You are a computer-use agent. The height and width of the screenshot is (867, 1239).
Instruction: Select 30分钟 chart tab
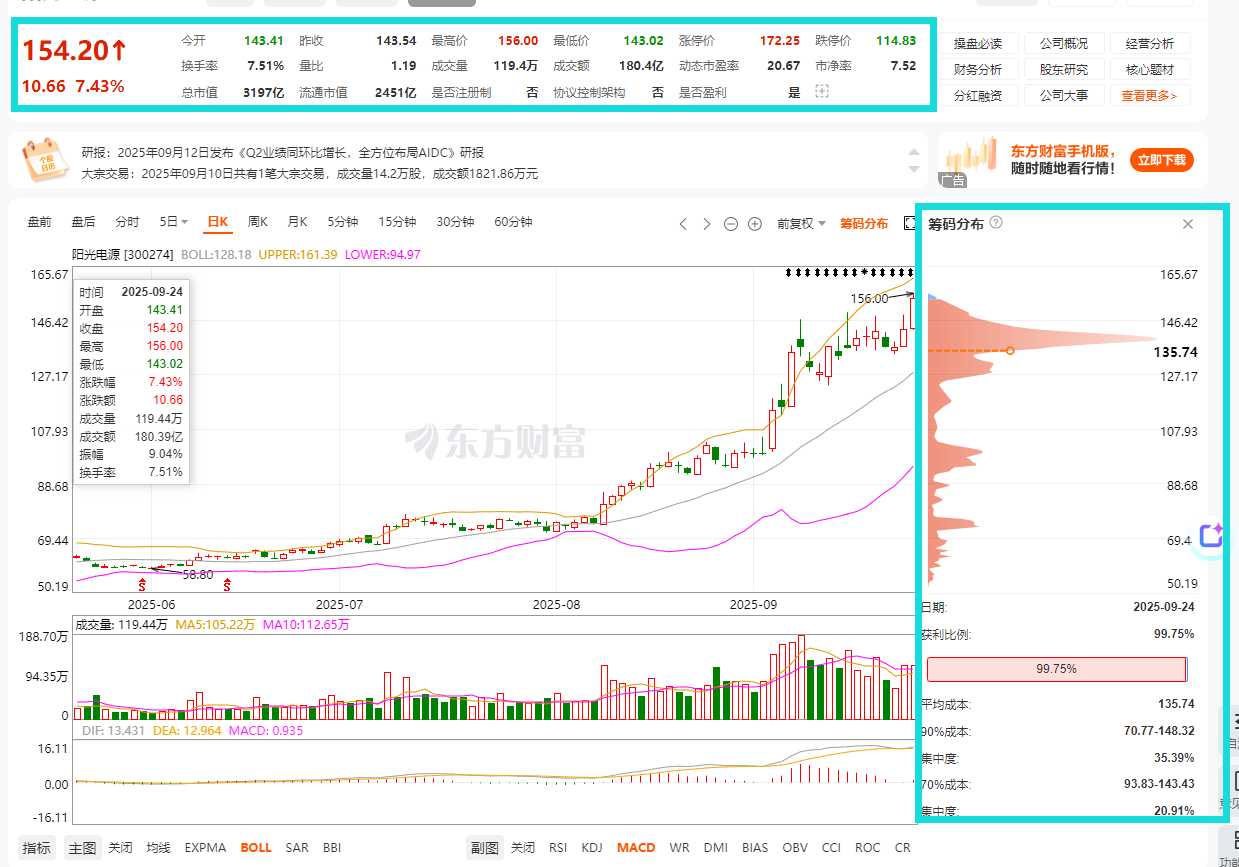[455, 222]
